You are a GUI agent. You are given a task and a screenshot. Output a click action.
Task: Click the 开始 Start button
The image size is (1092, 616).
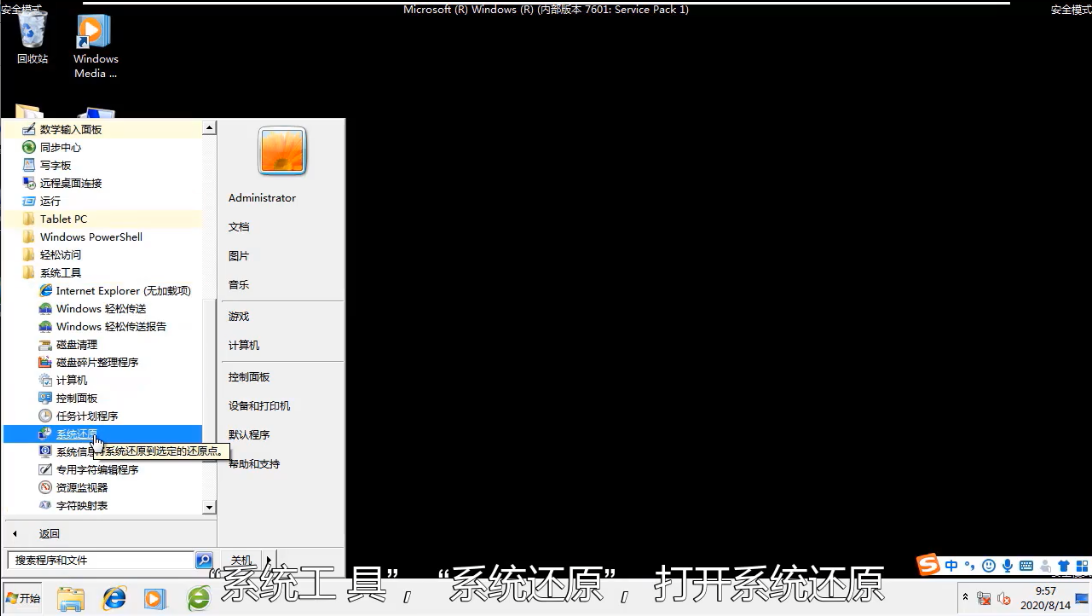[22, 598]
